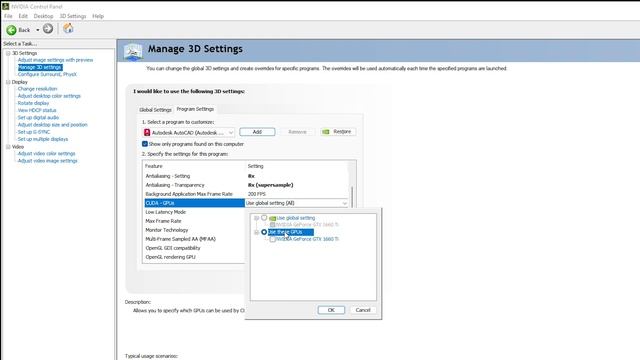
Task: Click the Restore button
Action: [338, 132]
